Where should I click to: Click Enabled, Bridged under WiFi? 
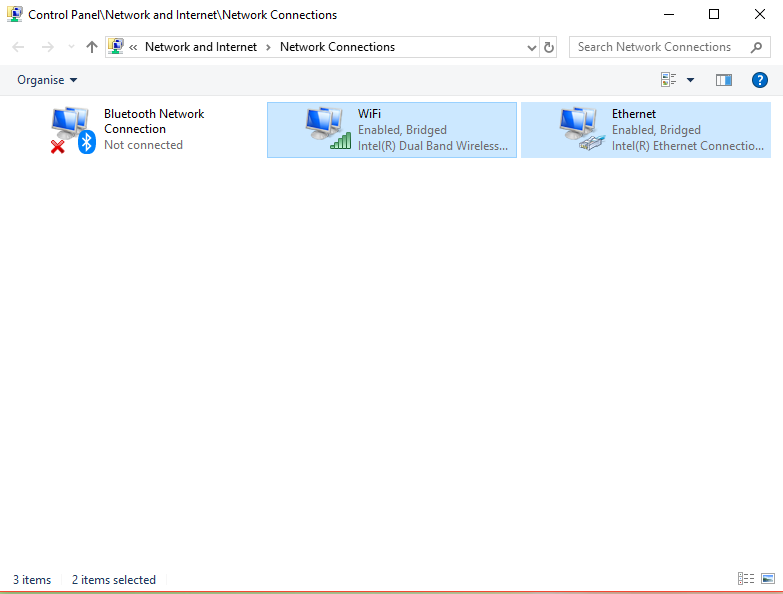(x=402, y=130)
